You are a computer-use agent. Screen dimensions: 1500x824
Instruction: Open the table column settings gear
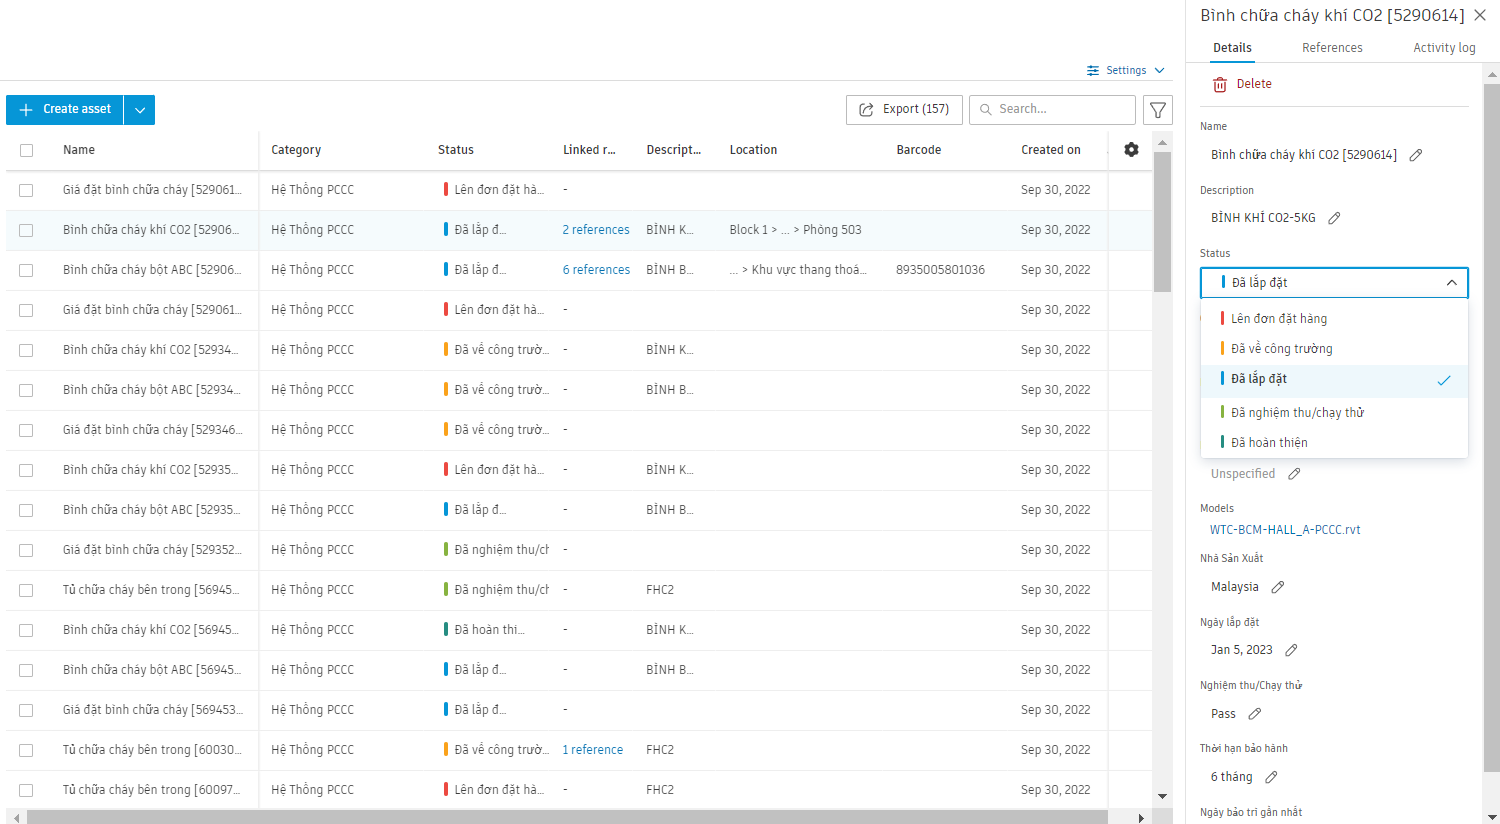pos(1131,149)
